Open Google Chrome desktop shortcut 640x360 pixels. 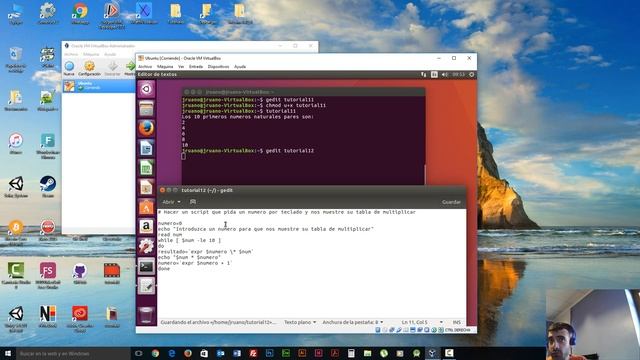80,13
